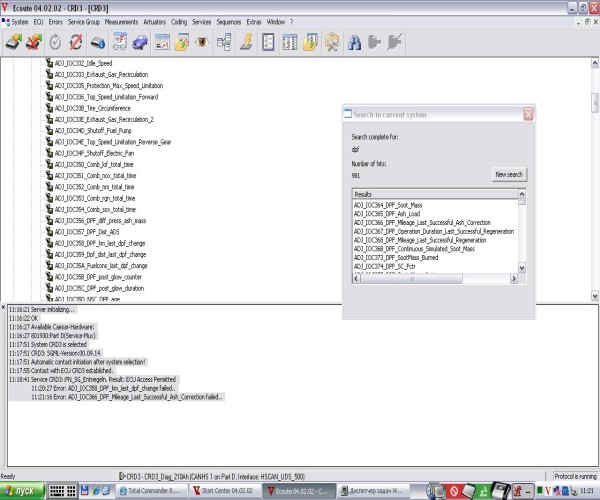The width and height of the screenshot is (600, 500).
Task: Open the Services menu
Action: coord(202,22)
